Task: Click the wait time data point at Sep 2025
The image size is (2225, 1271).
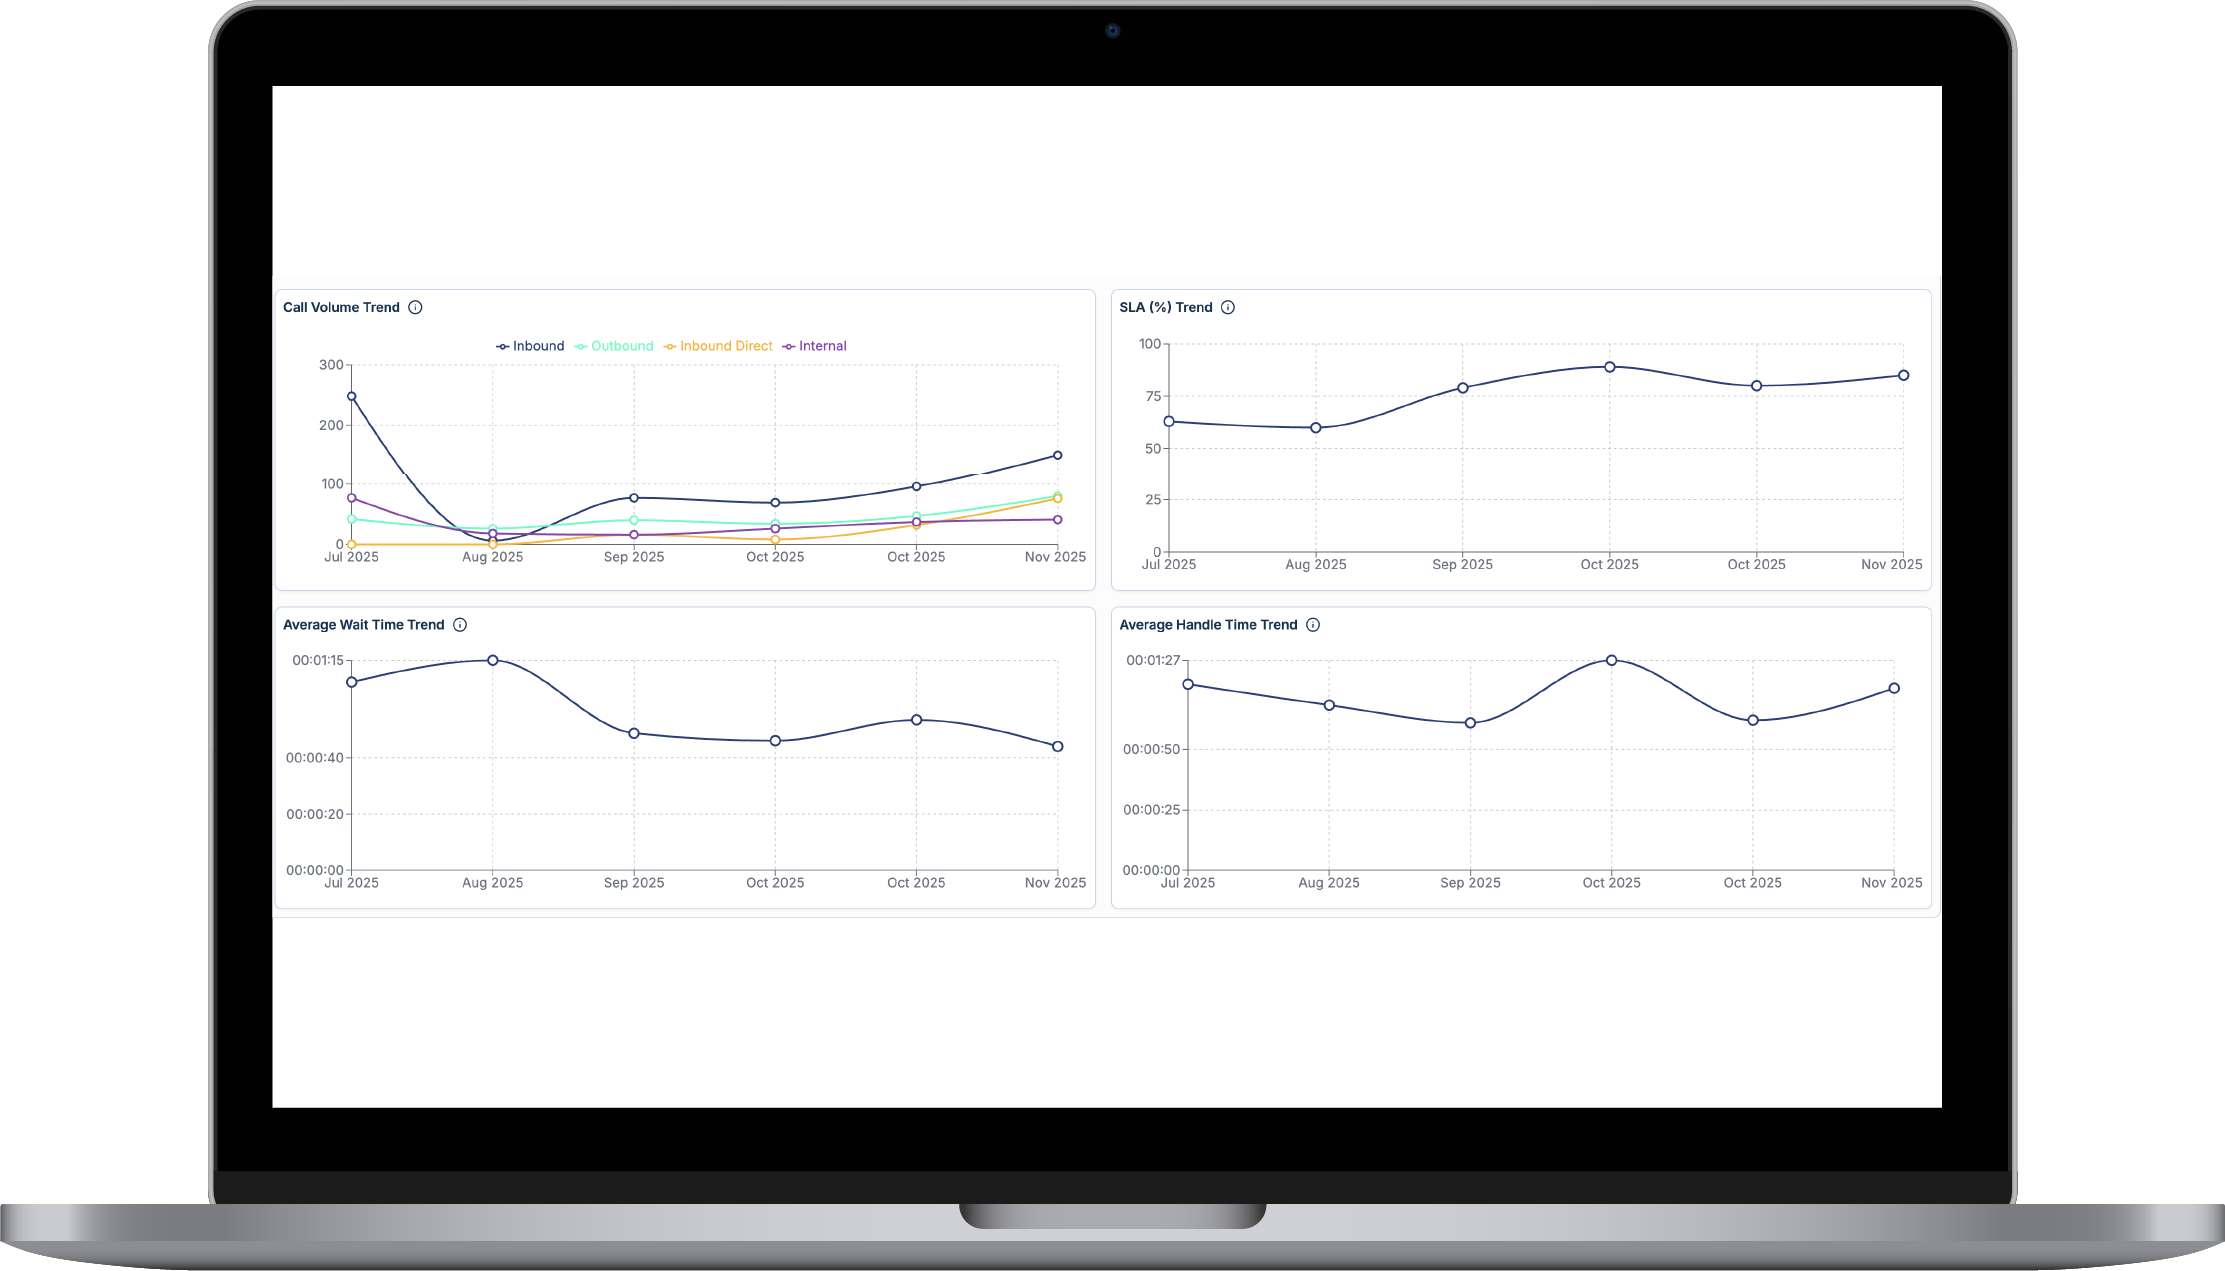Action: [634, 733]
